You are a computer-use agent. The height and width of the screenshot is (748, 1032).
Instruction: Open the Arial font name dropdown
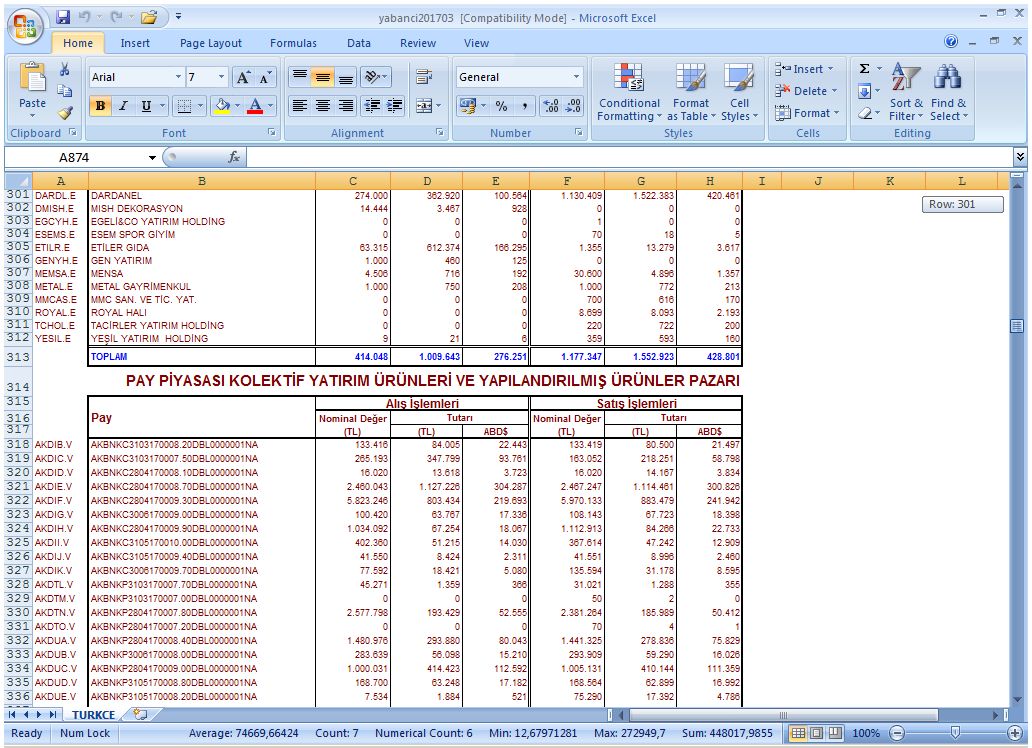click(x=178, y=77)
